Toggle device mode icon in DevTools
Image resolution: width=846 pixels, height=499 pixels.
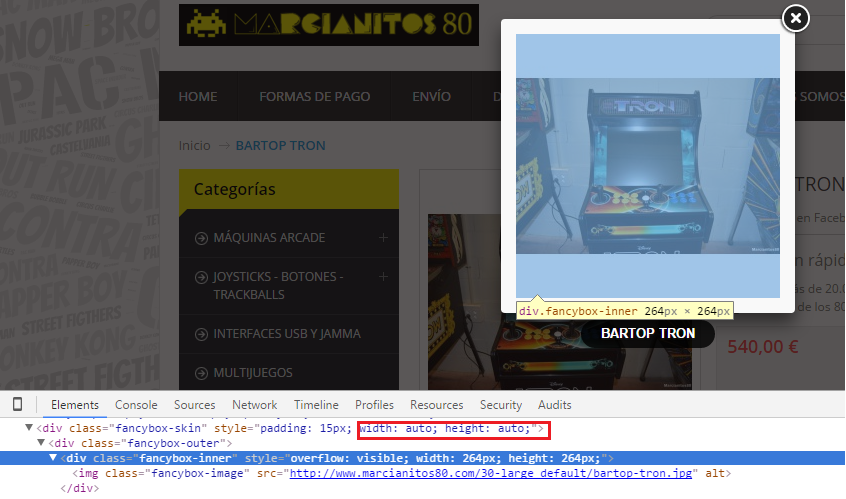[x=17, y=404]
